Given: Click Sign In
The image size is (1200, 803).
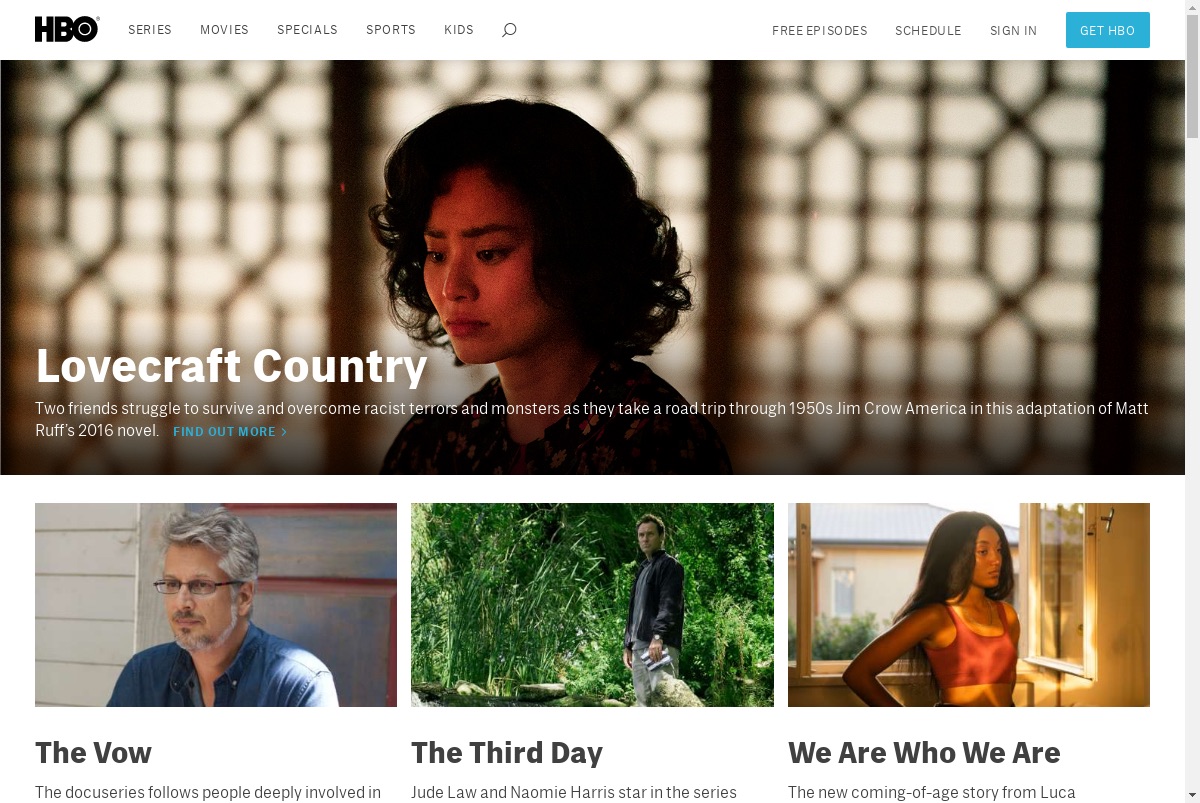Looking at the screenshot, I should tap(1013, 31).
